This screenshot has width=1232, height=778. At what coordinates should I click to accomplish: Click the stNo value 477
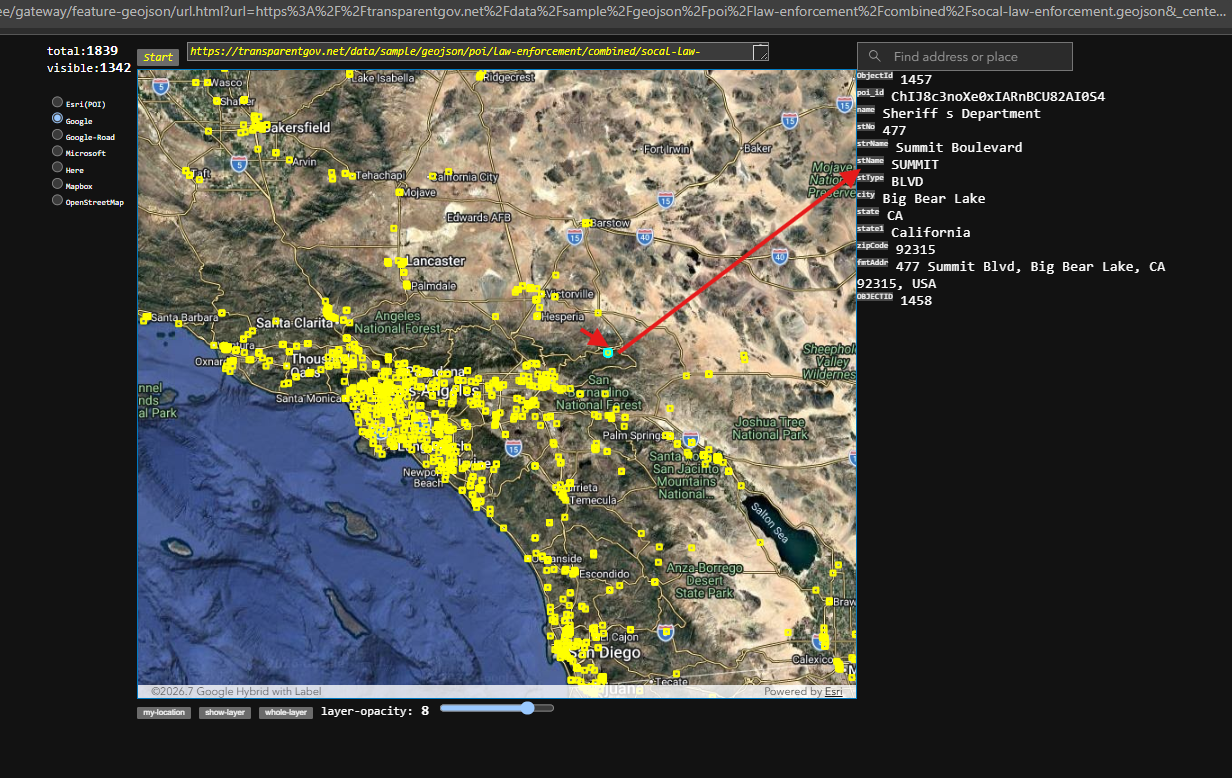point(894,130)
